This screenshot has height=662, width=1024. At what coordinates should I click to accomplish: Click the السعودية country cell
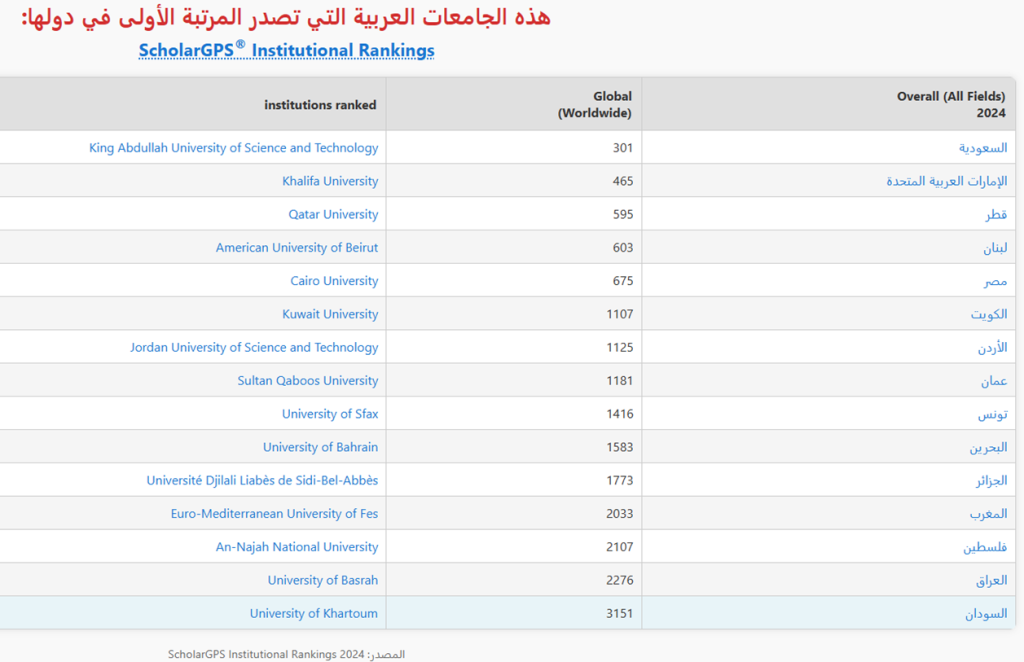pyautogui.click(x=983, y=148)
